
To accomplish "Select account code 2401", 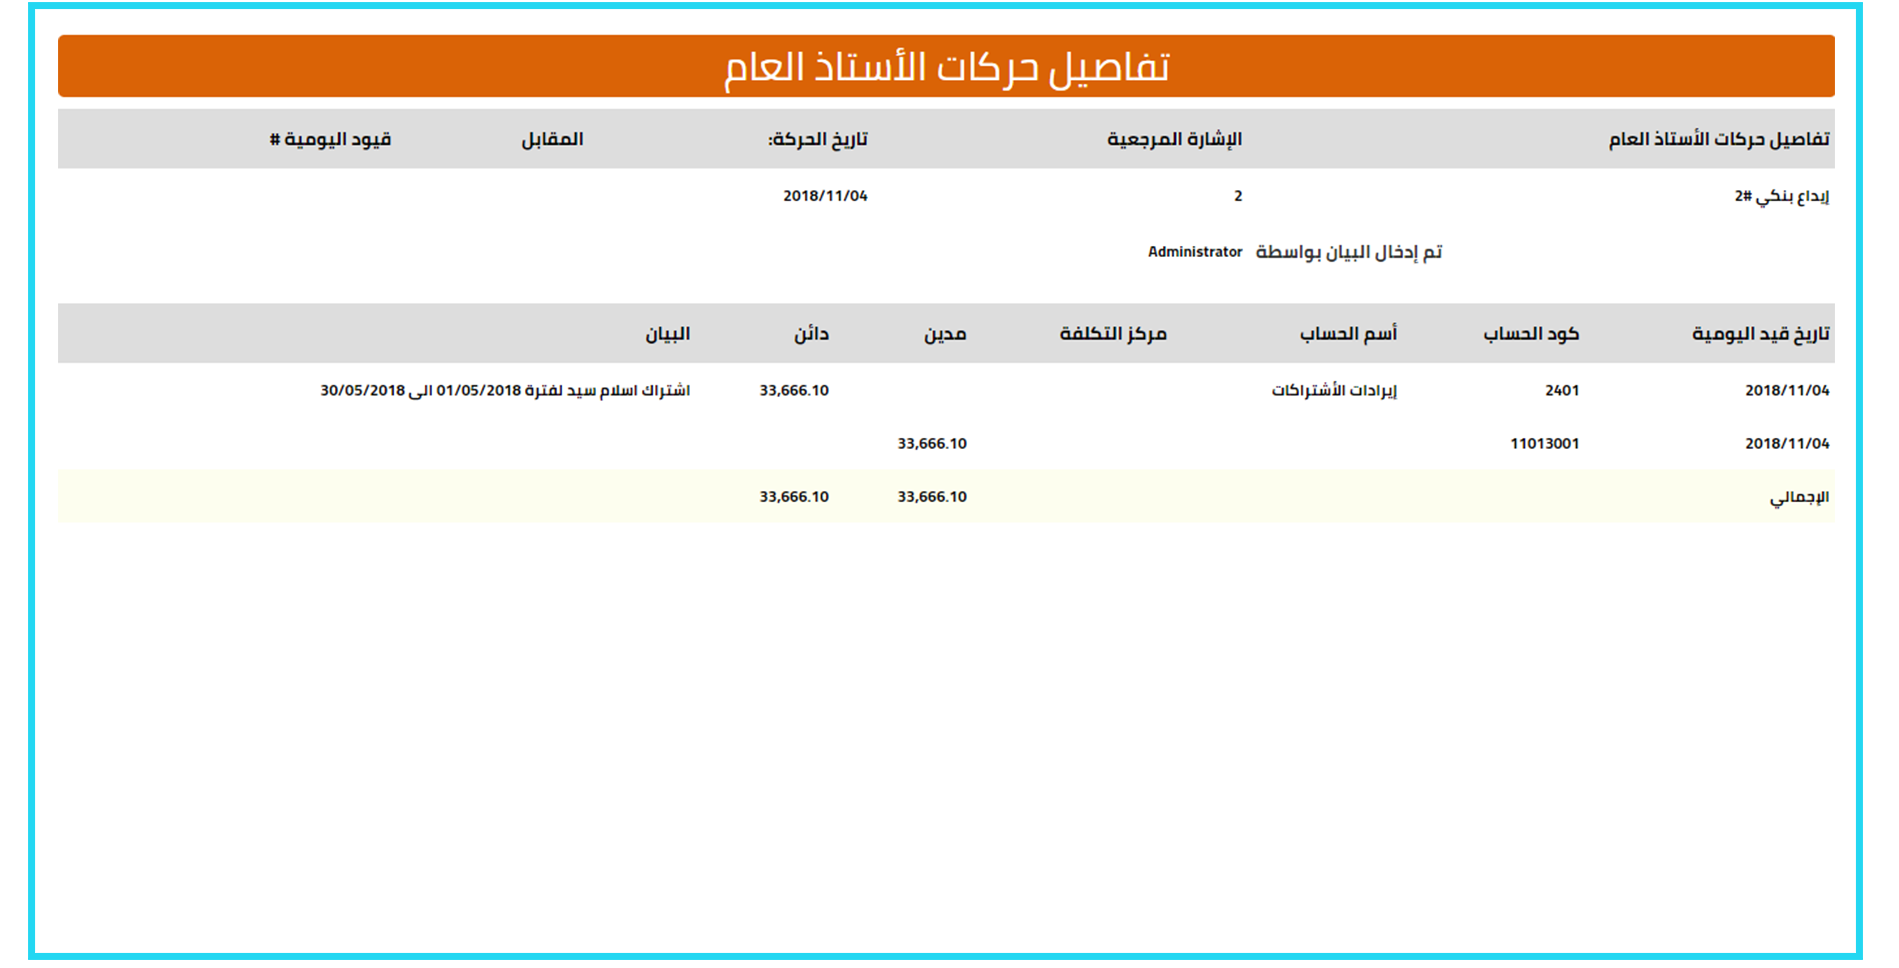I will 1561,390.
